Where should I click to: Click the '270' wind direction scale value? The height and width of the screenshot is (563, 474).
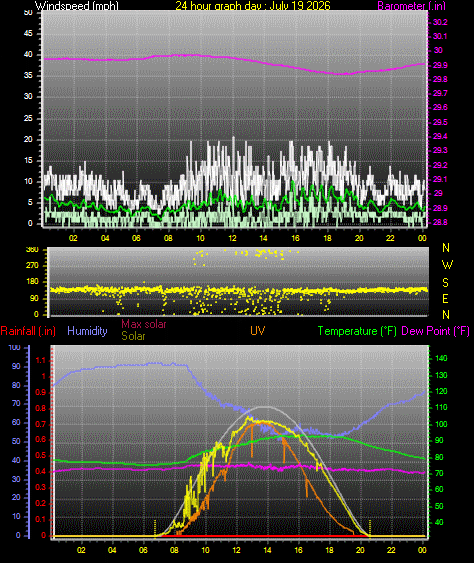click(32, 266)
